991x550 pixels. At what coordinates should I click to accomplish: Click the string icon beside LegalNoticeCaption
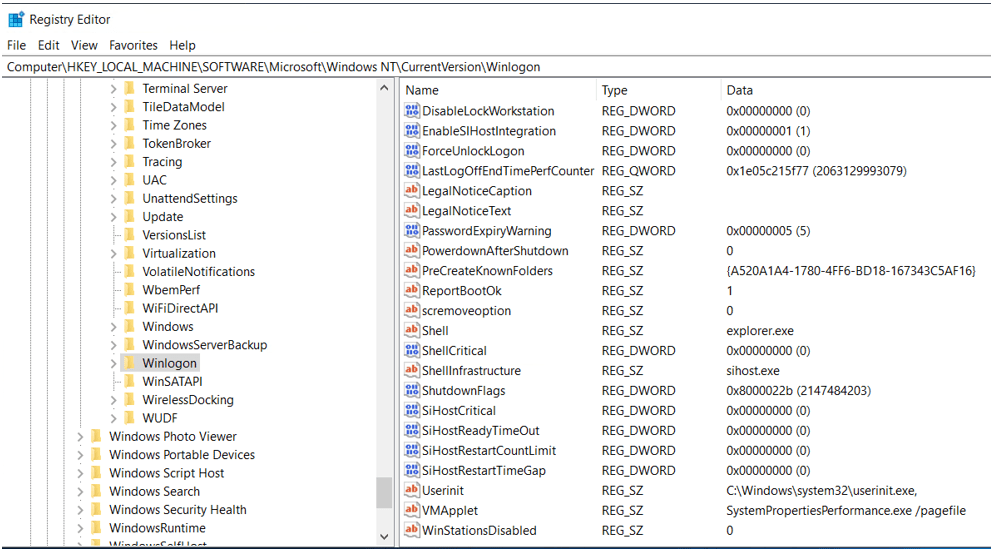(411, 191)
